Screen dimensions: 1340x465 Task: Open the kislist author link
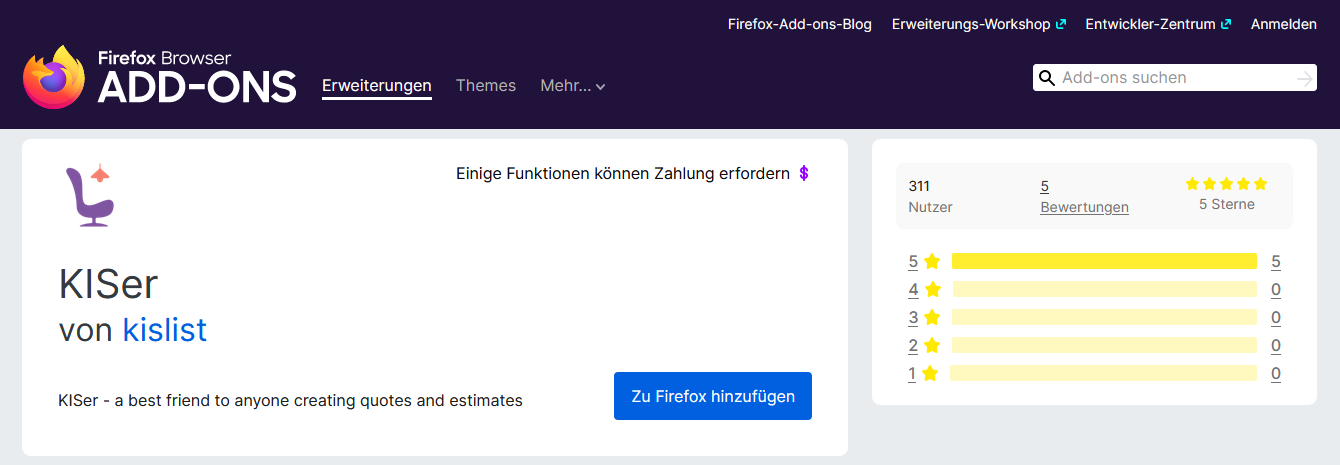click(165, 329)
